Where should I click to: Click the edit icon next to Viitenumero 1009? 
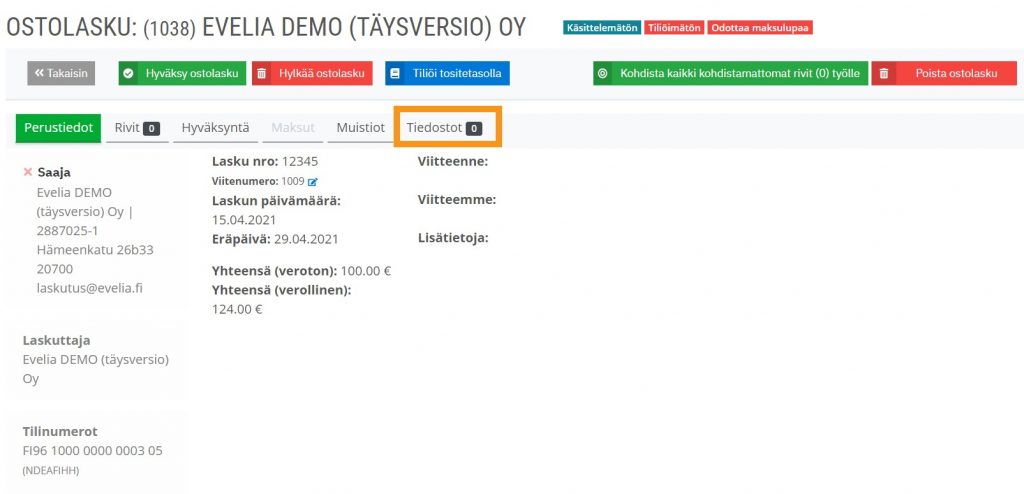point(313,182)
